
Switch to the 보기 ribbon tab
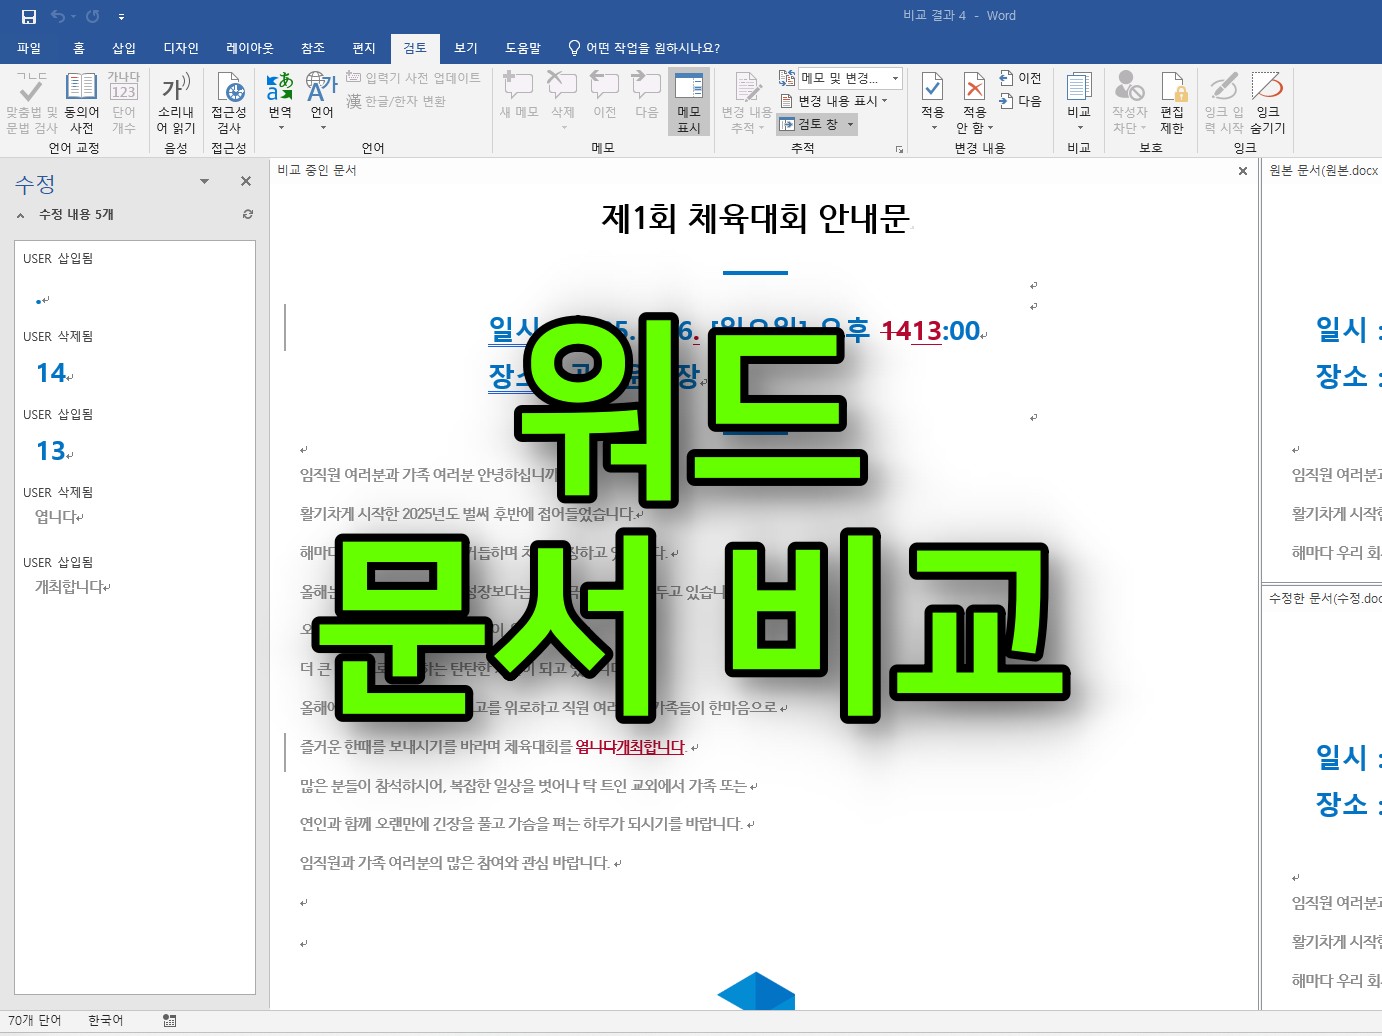coord(465,47)
